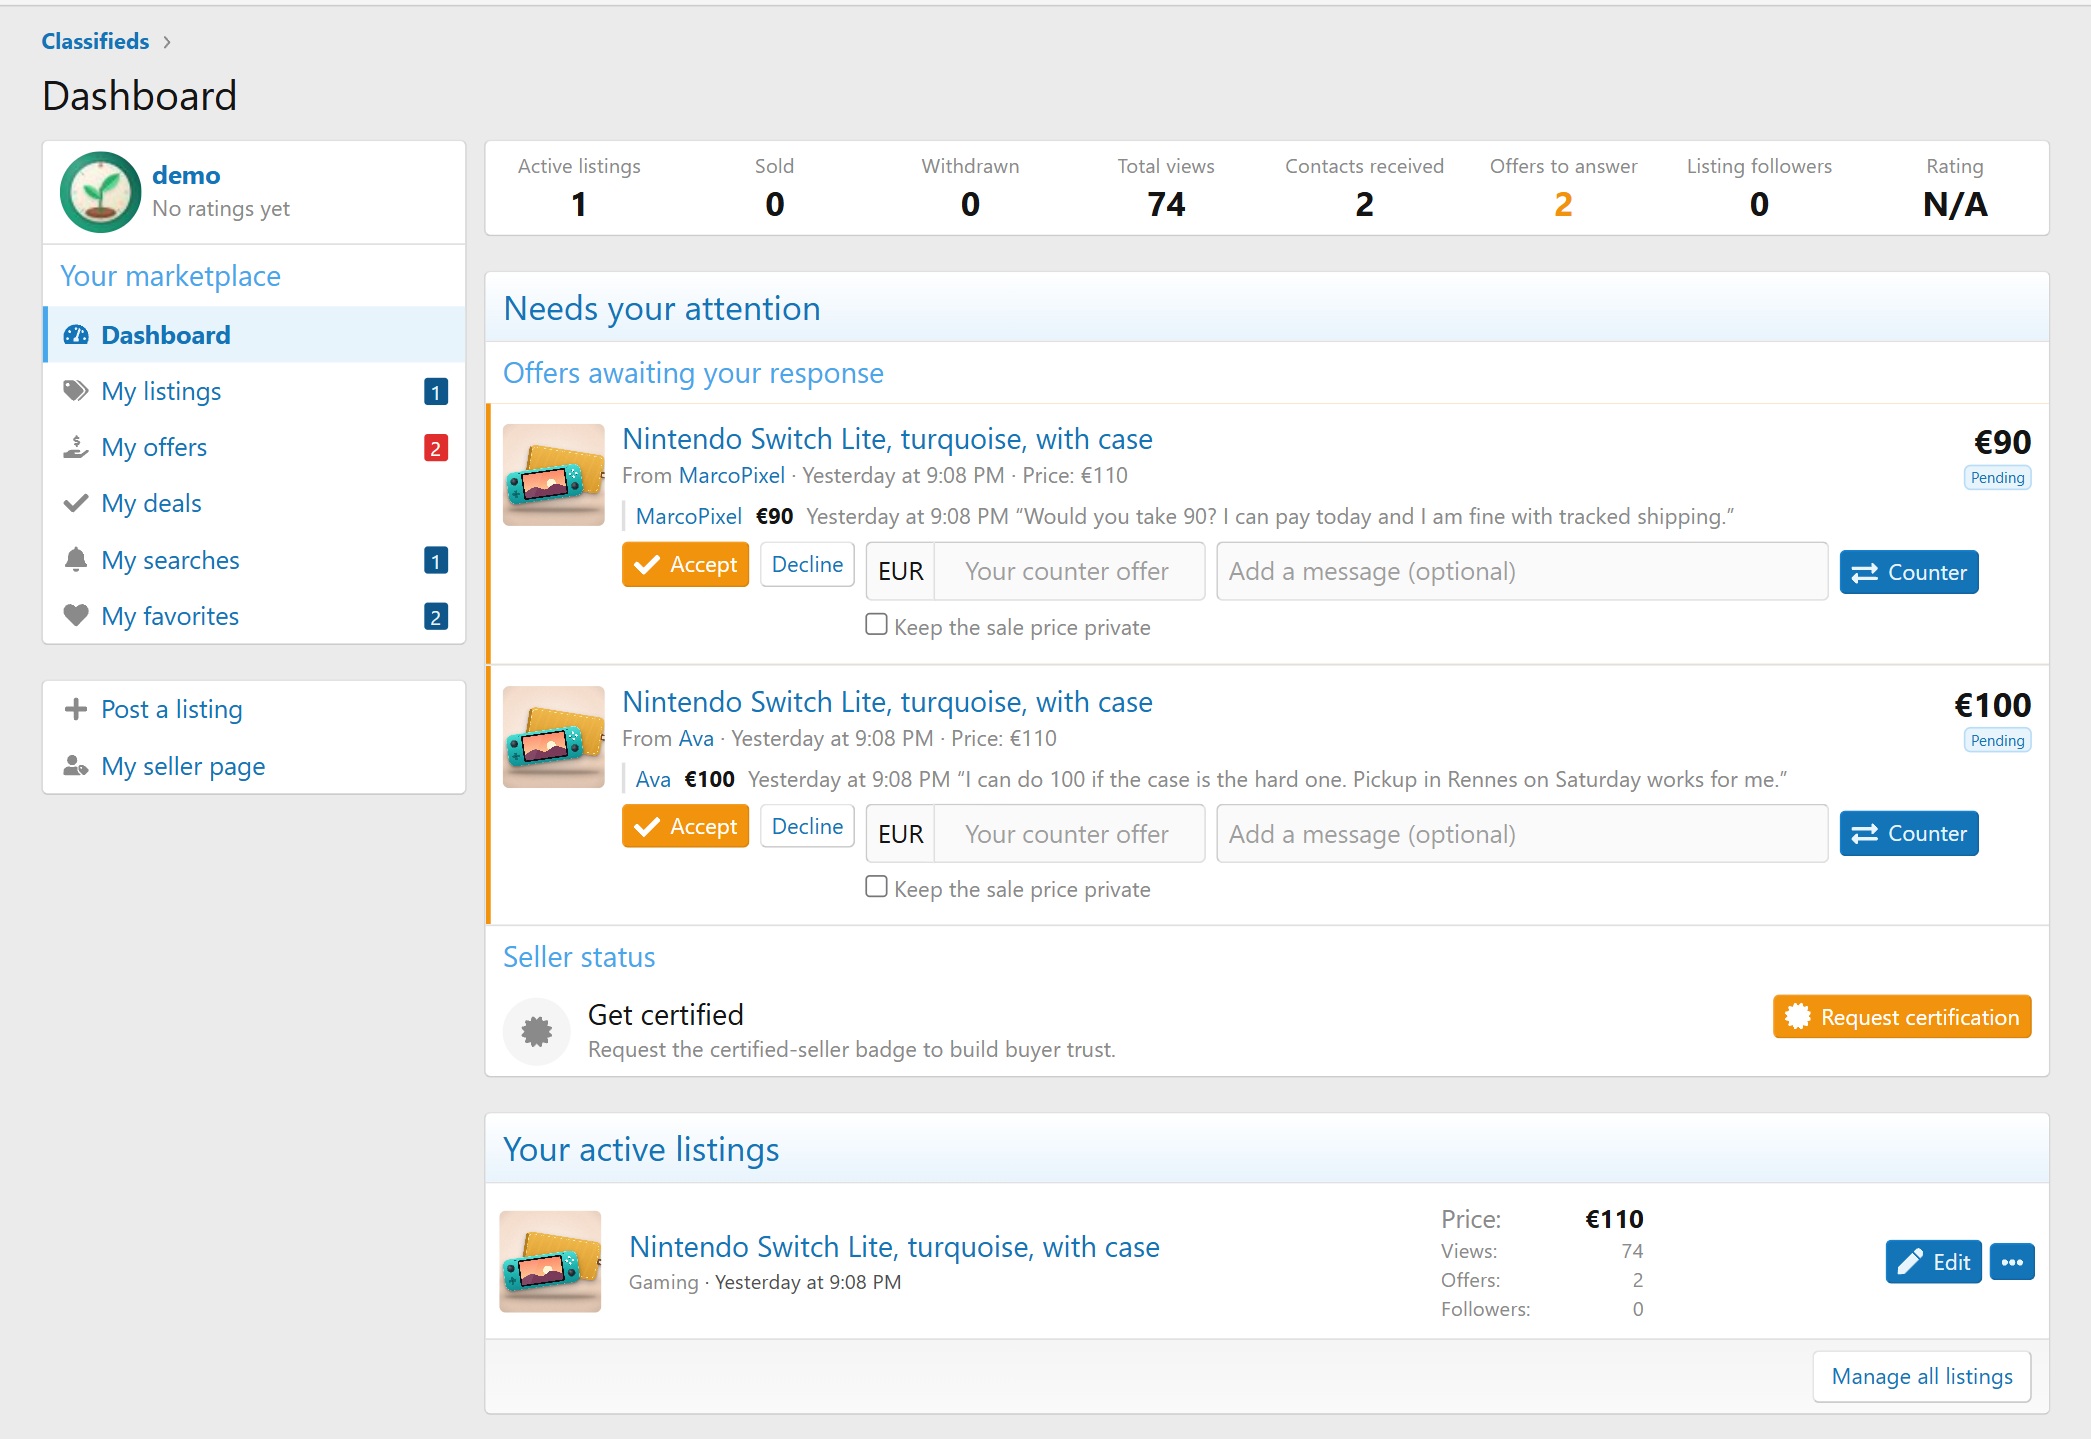
Task: Click the breadcrumb arrow after Classifieds
Action: tap(167, 42)
